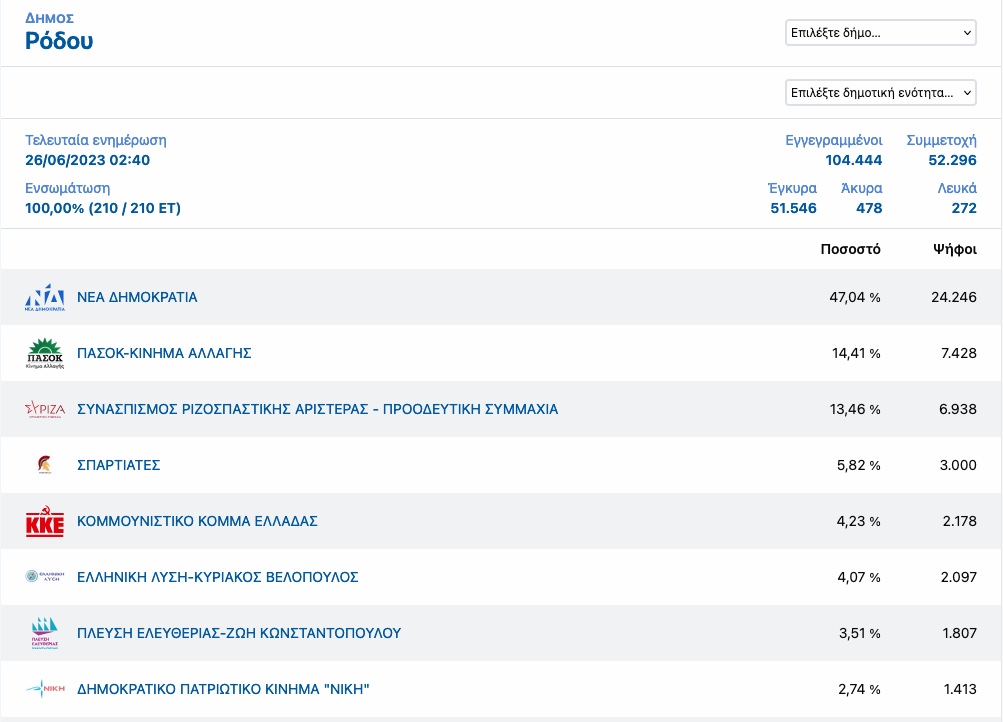1003x722 pixels.
Task: Click the red KKE party logo
Action: (x=45, y=521)
